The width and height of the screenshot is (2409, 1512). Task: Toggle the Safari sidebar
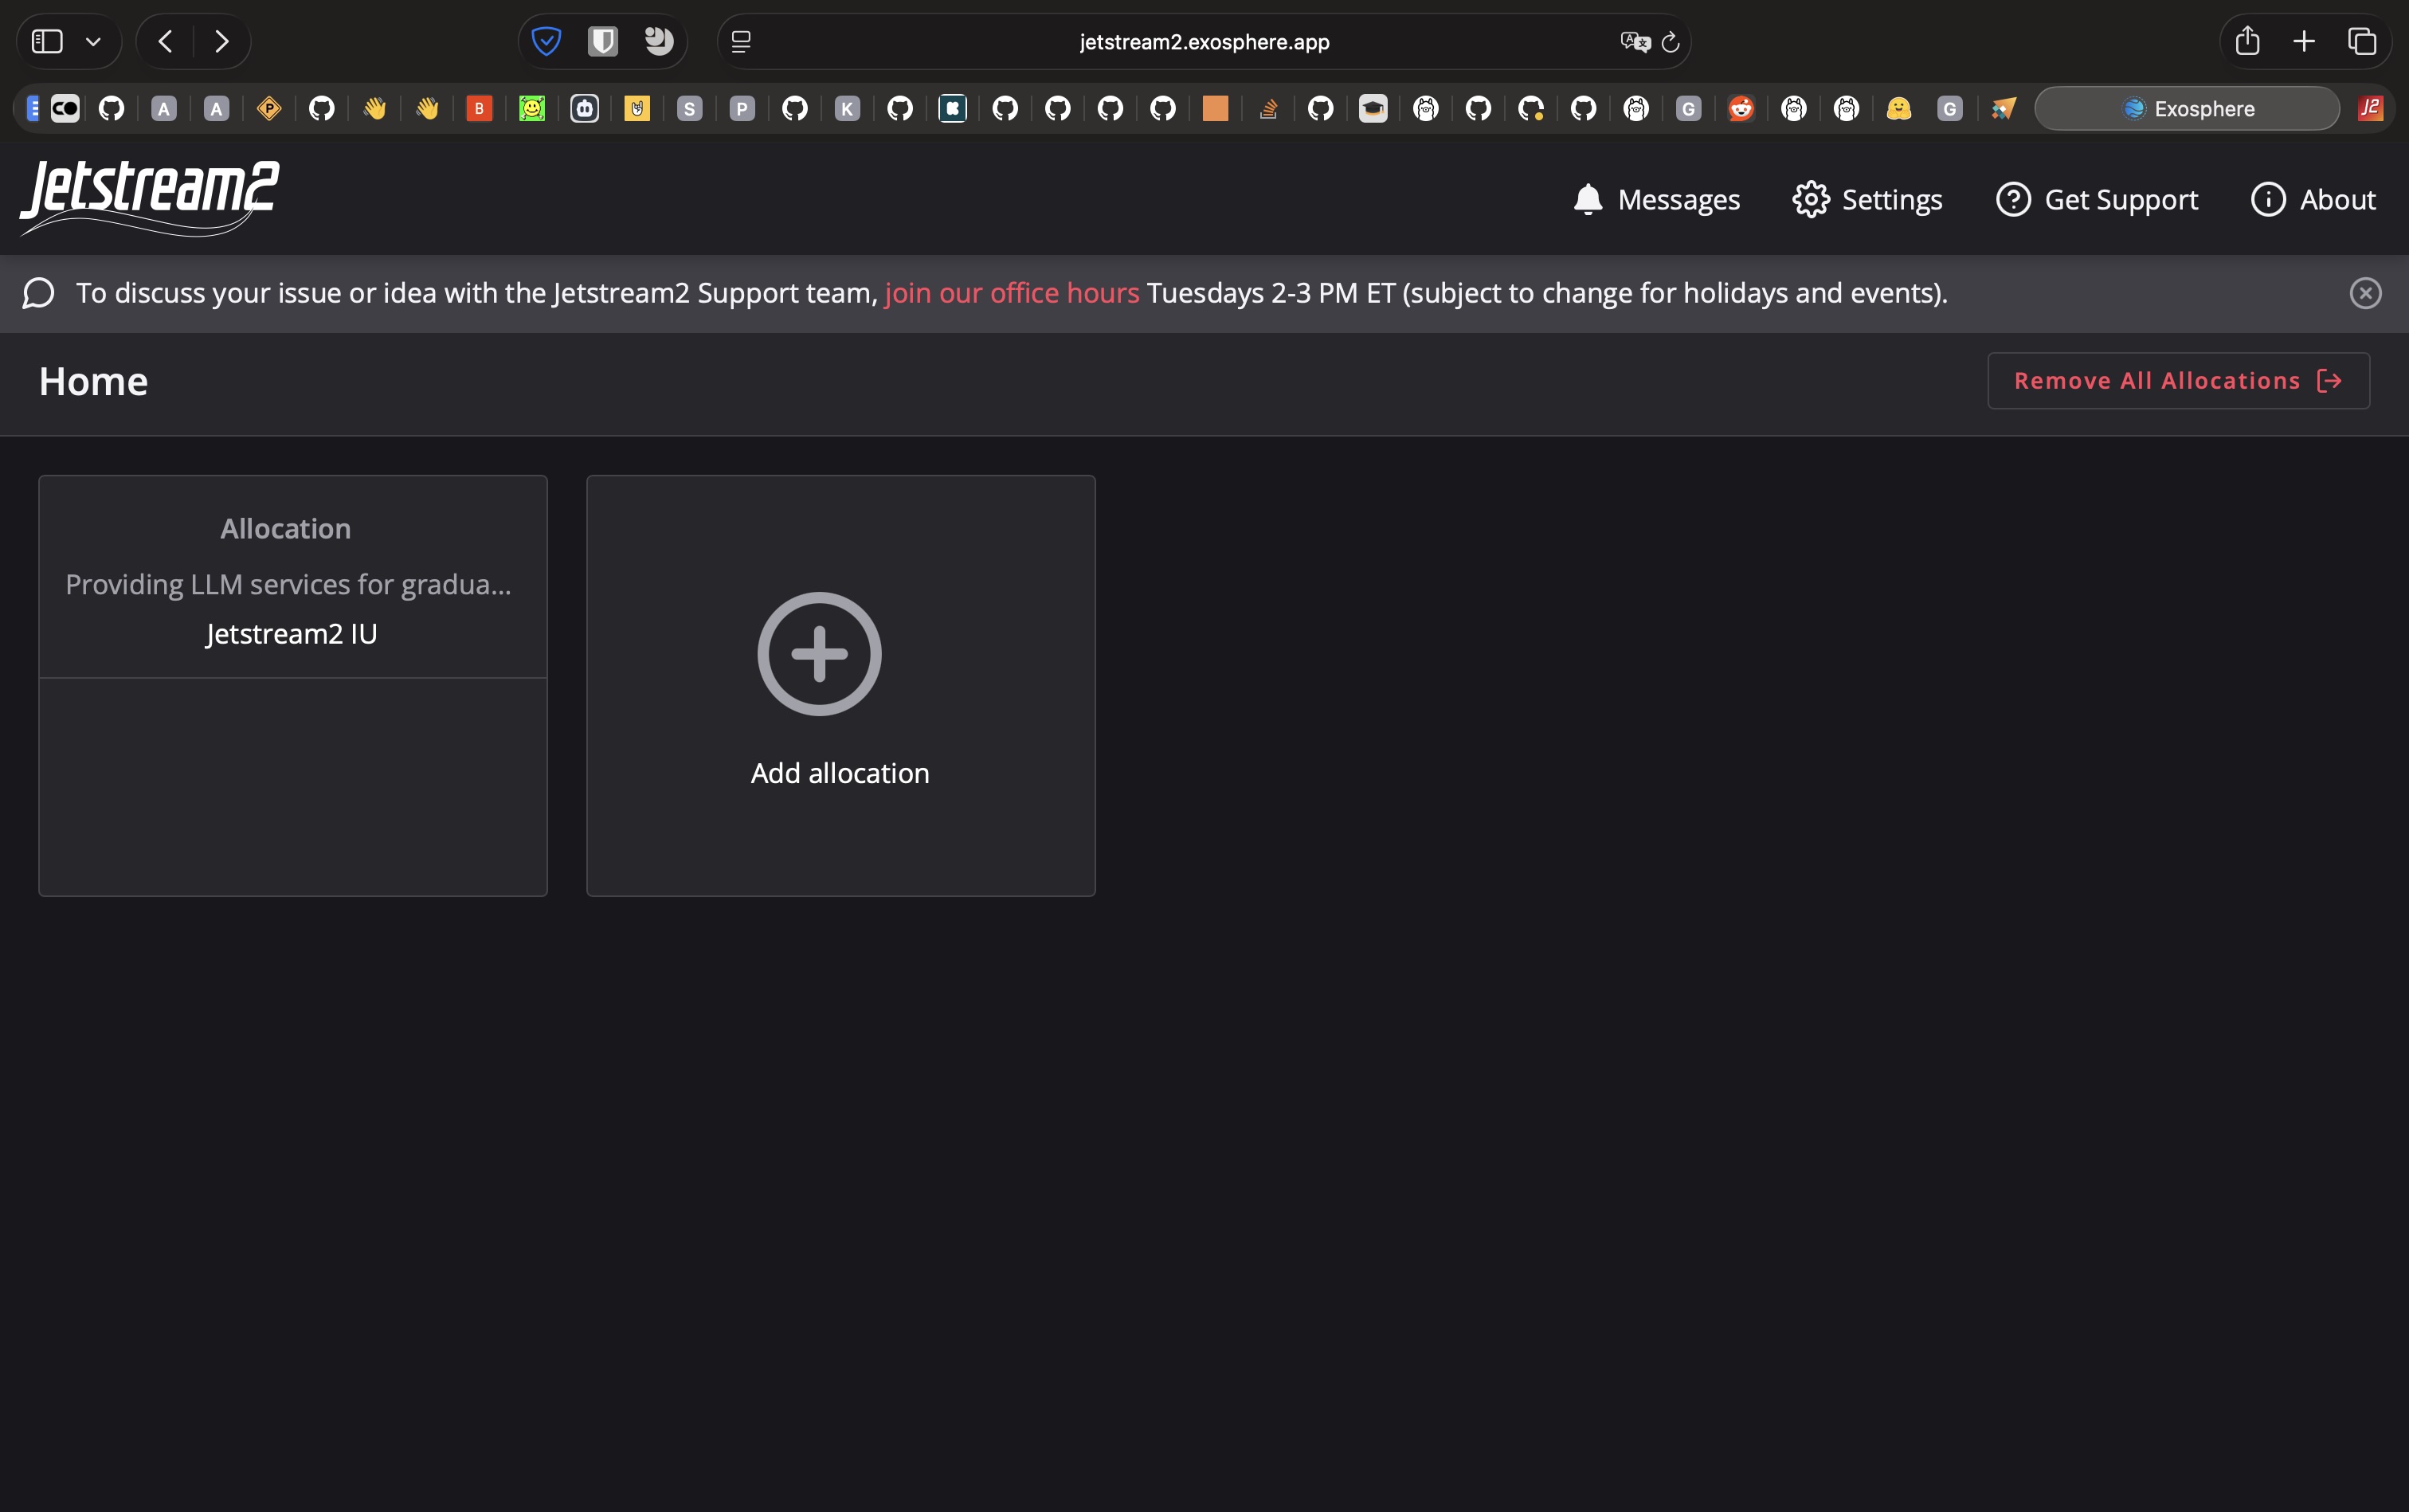pos(47,41)
